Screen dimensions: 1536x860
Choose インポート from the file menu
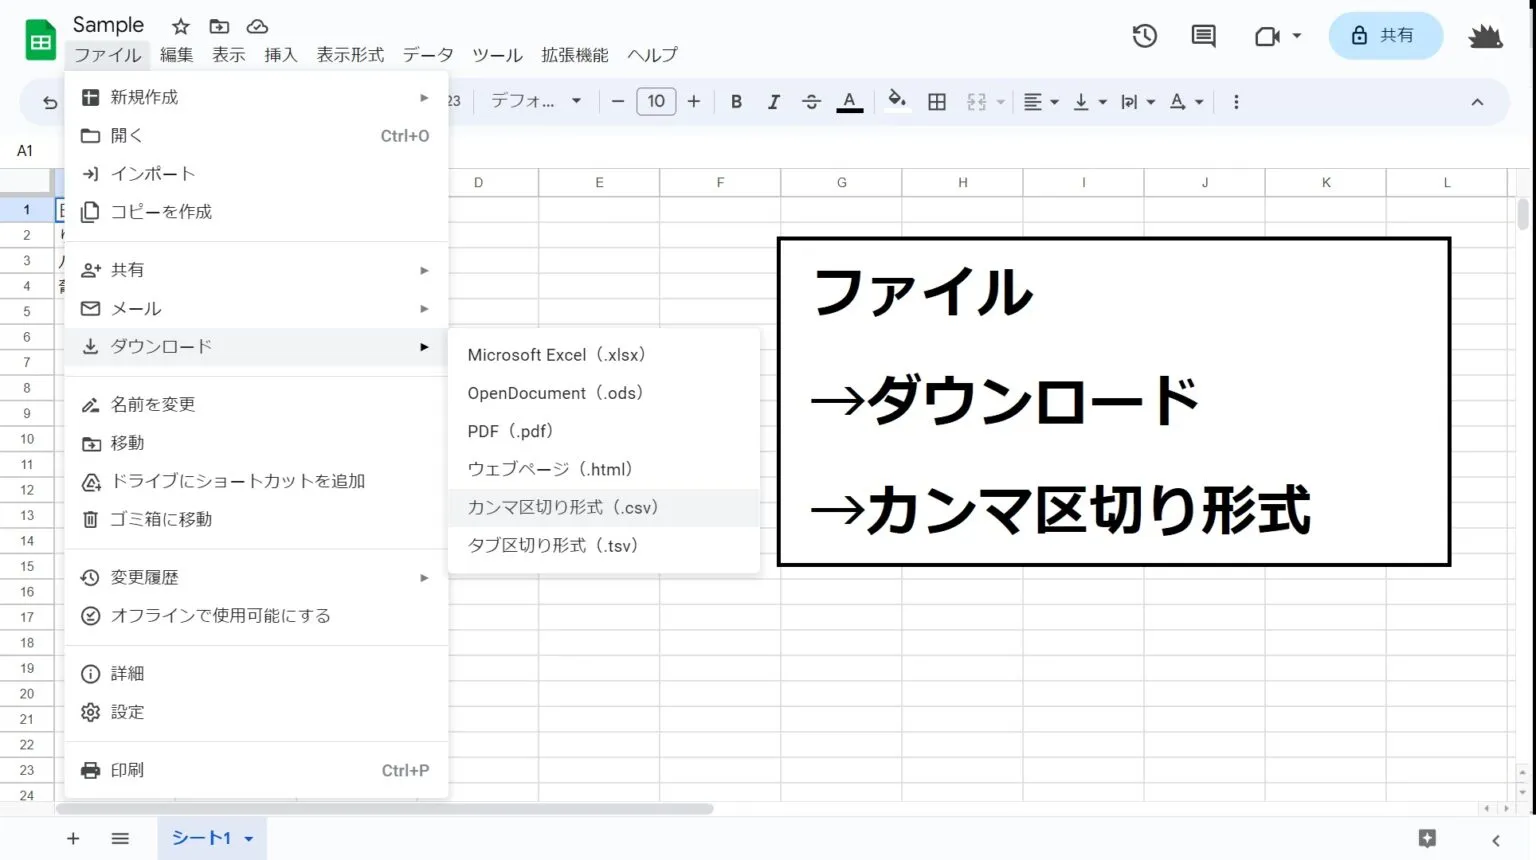click(256, 173)
